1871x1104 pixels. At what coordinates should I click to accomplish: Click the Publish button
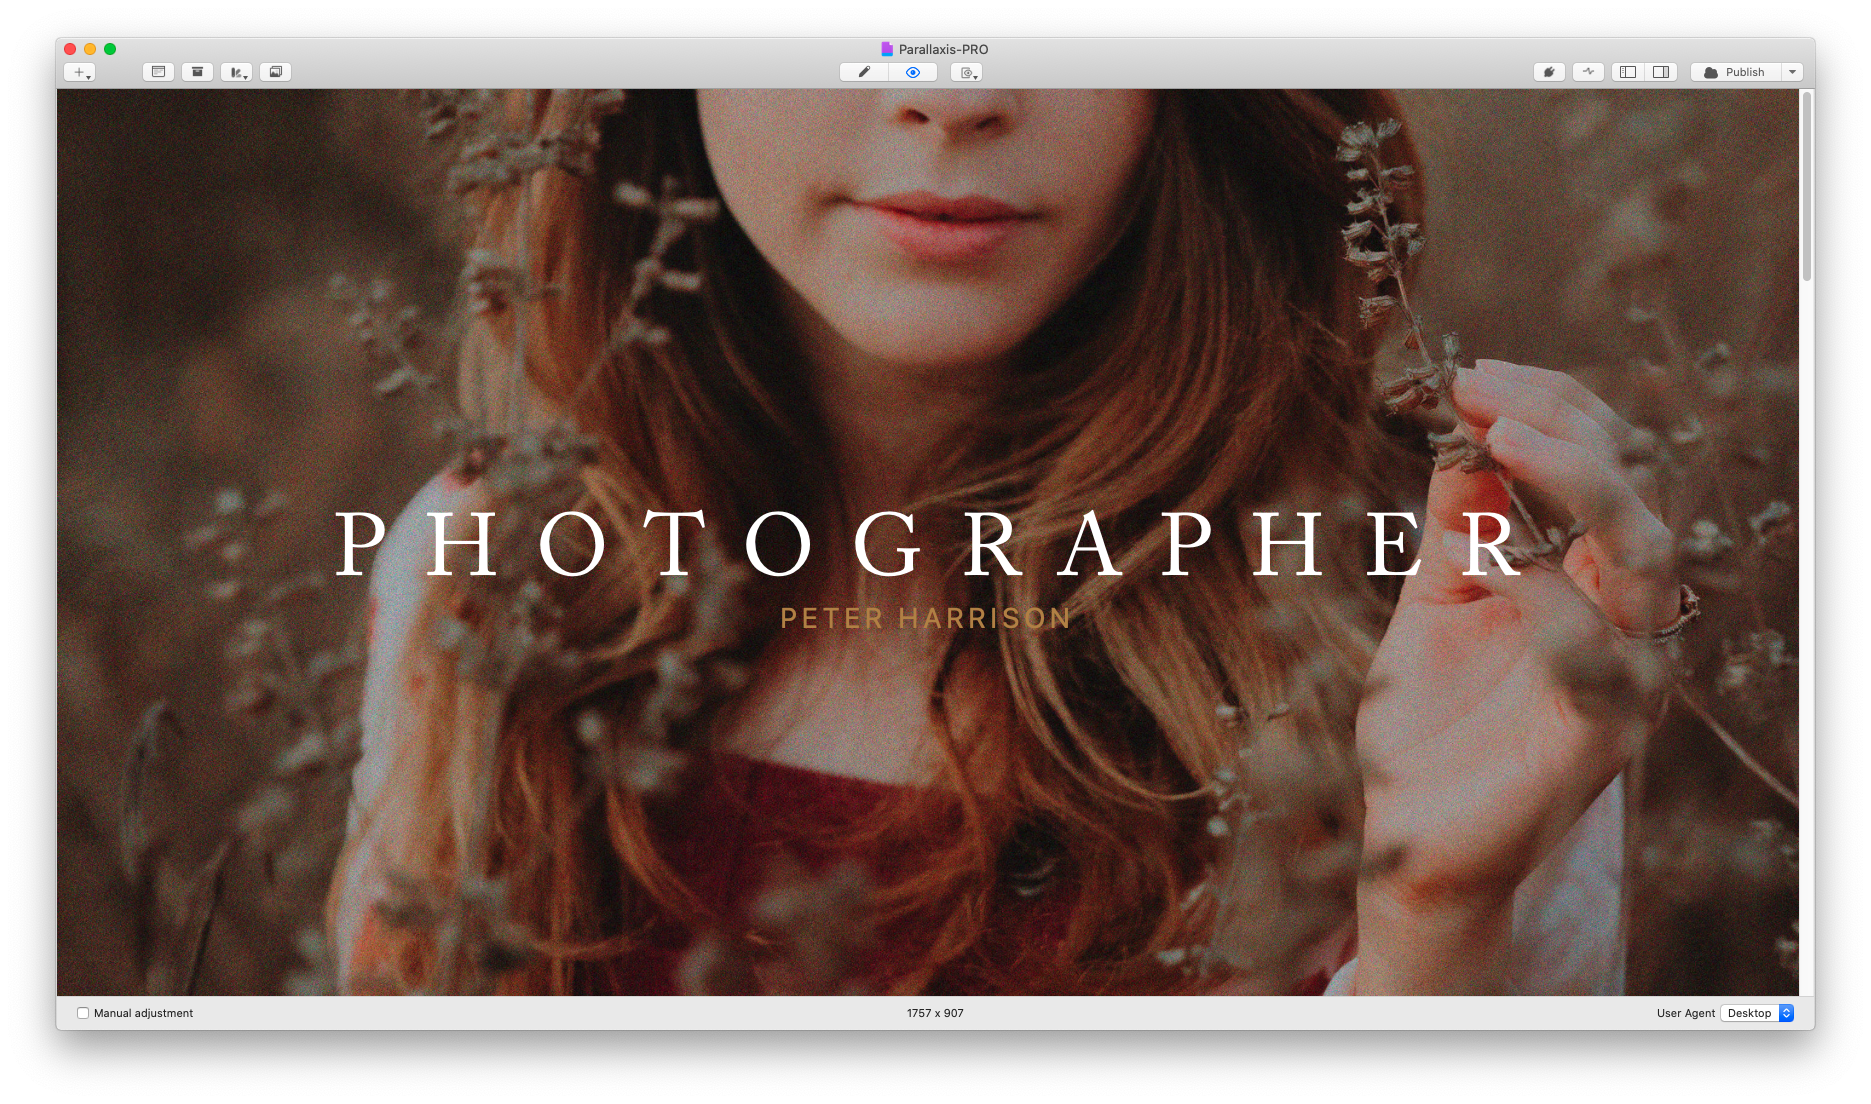tap(1735, 72)
